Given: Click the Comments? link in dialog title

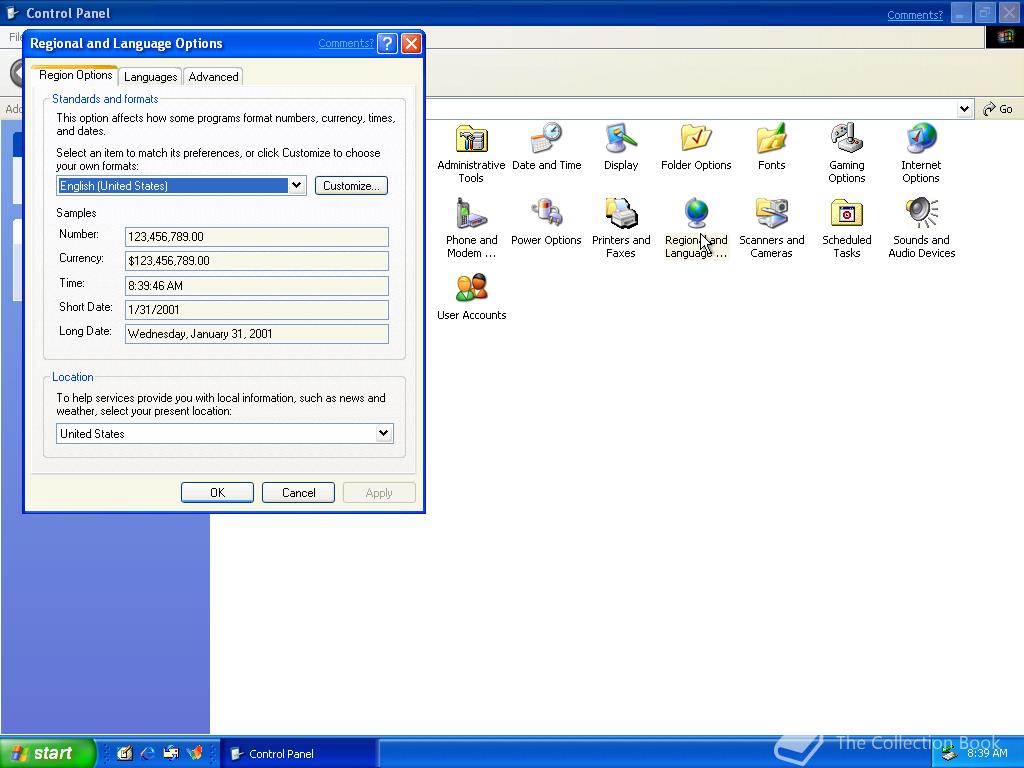Looking at the screenshot, I should click(x=346, y=43).
